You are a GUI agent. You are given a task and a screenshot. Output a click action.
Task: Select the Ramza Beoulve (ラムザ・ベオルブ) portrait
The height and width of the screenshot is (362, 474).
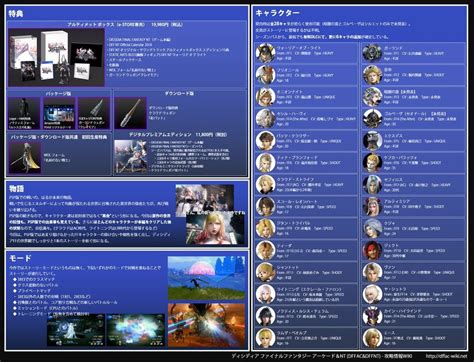(x=265, y=338)
